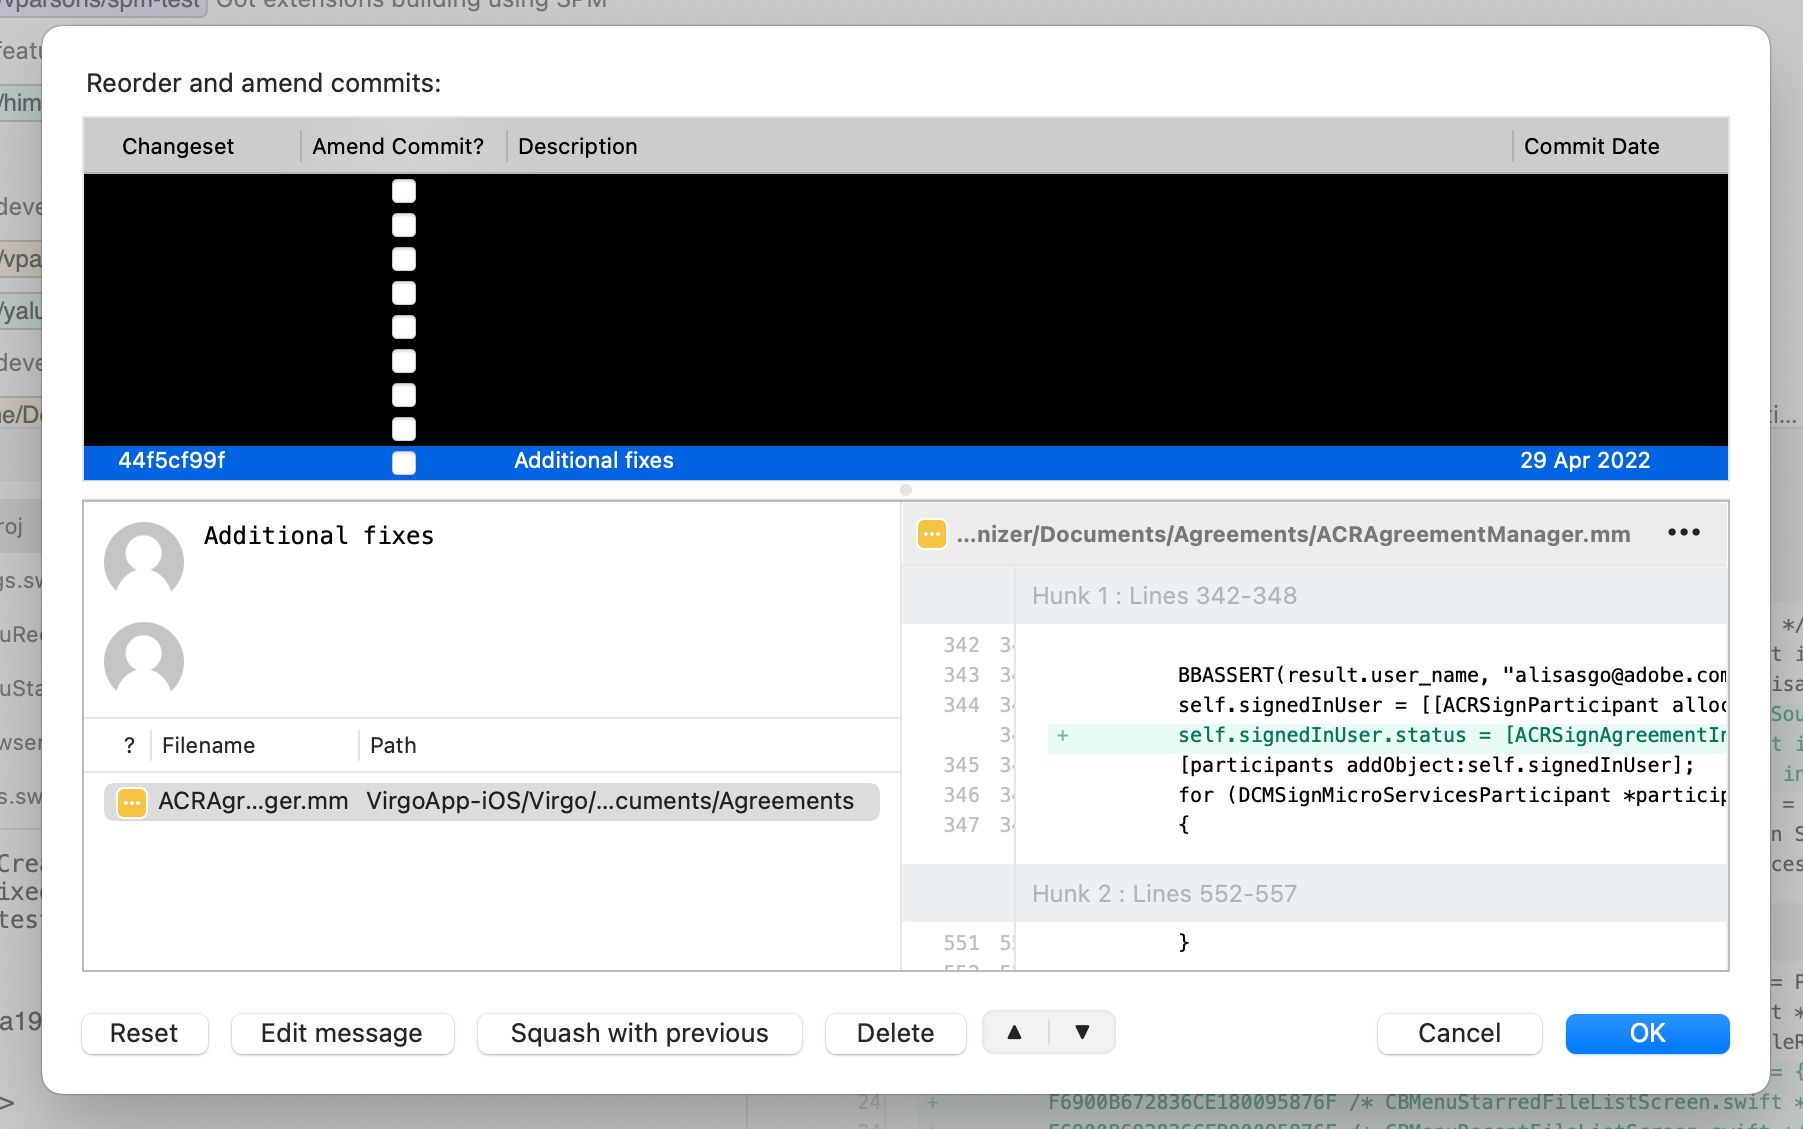This screenshot has width=1803, height=1129.
Task: Click the Additional fixes commit message text
Action: tap(319, 536)
